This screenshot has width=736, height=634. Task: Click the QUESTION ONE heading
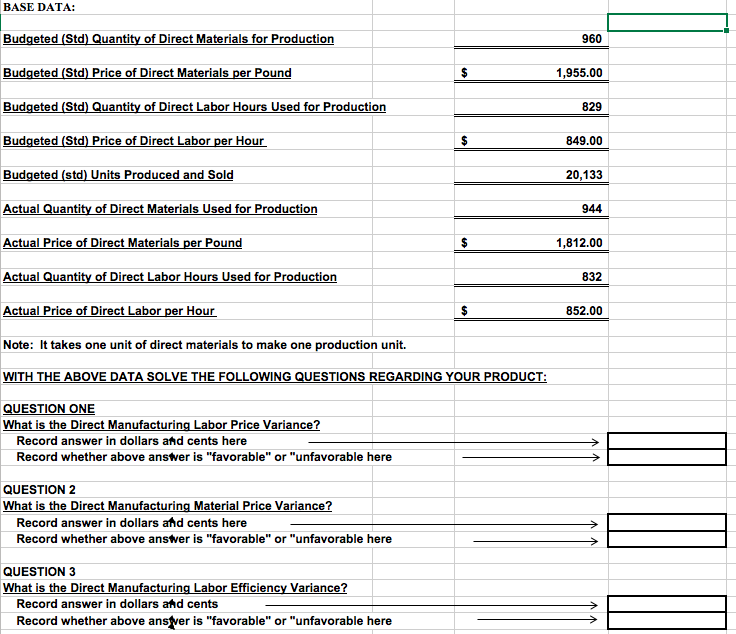[49, 409]
